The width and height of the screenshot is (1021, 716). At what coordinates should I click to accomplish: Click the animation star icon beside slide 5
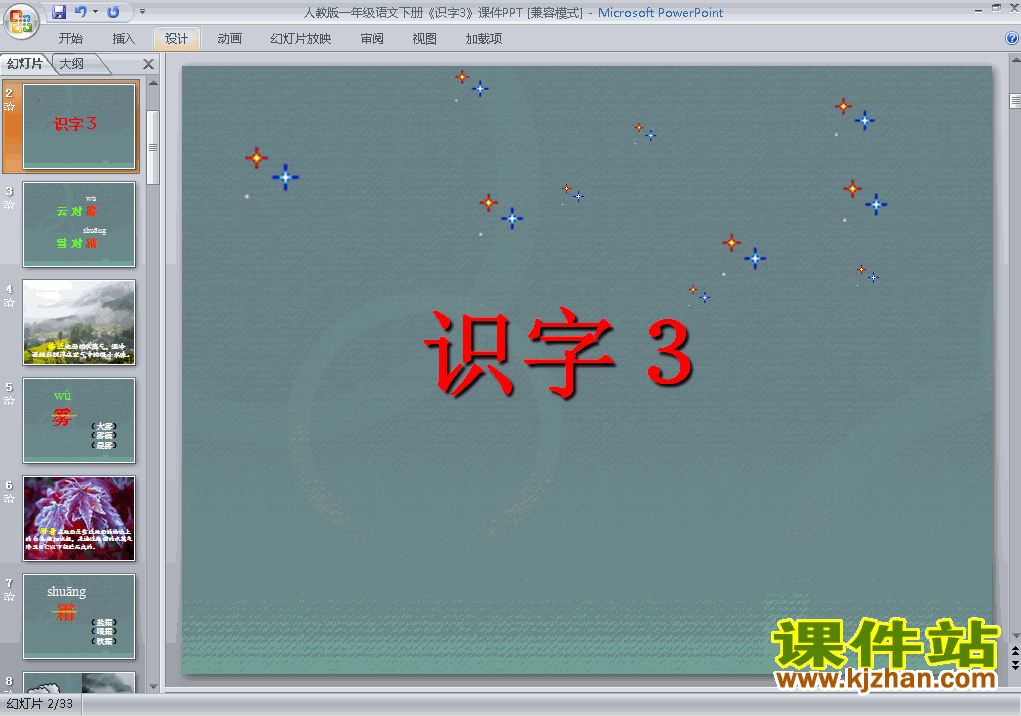[x=9, y=400]
